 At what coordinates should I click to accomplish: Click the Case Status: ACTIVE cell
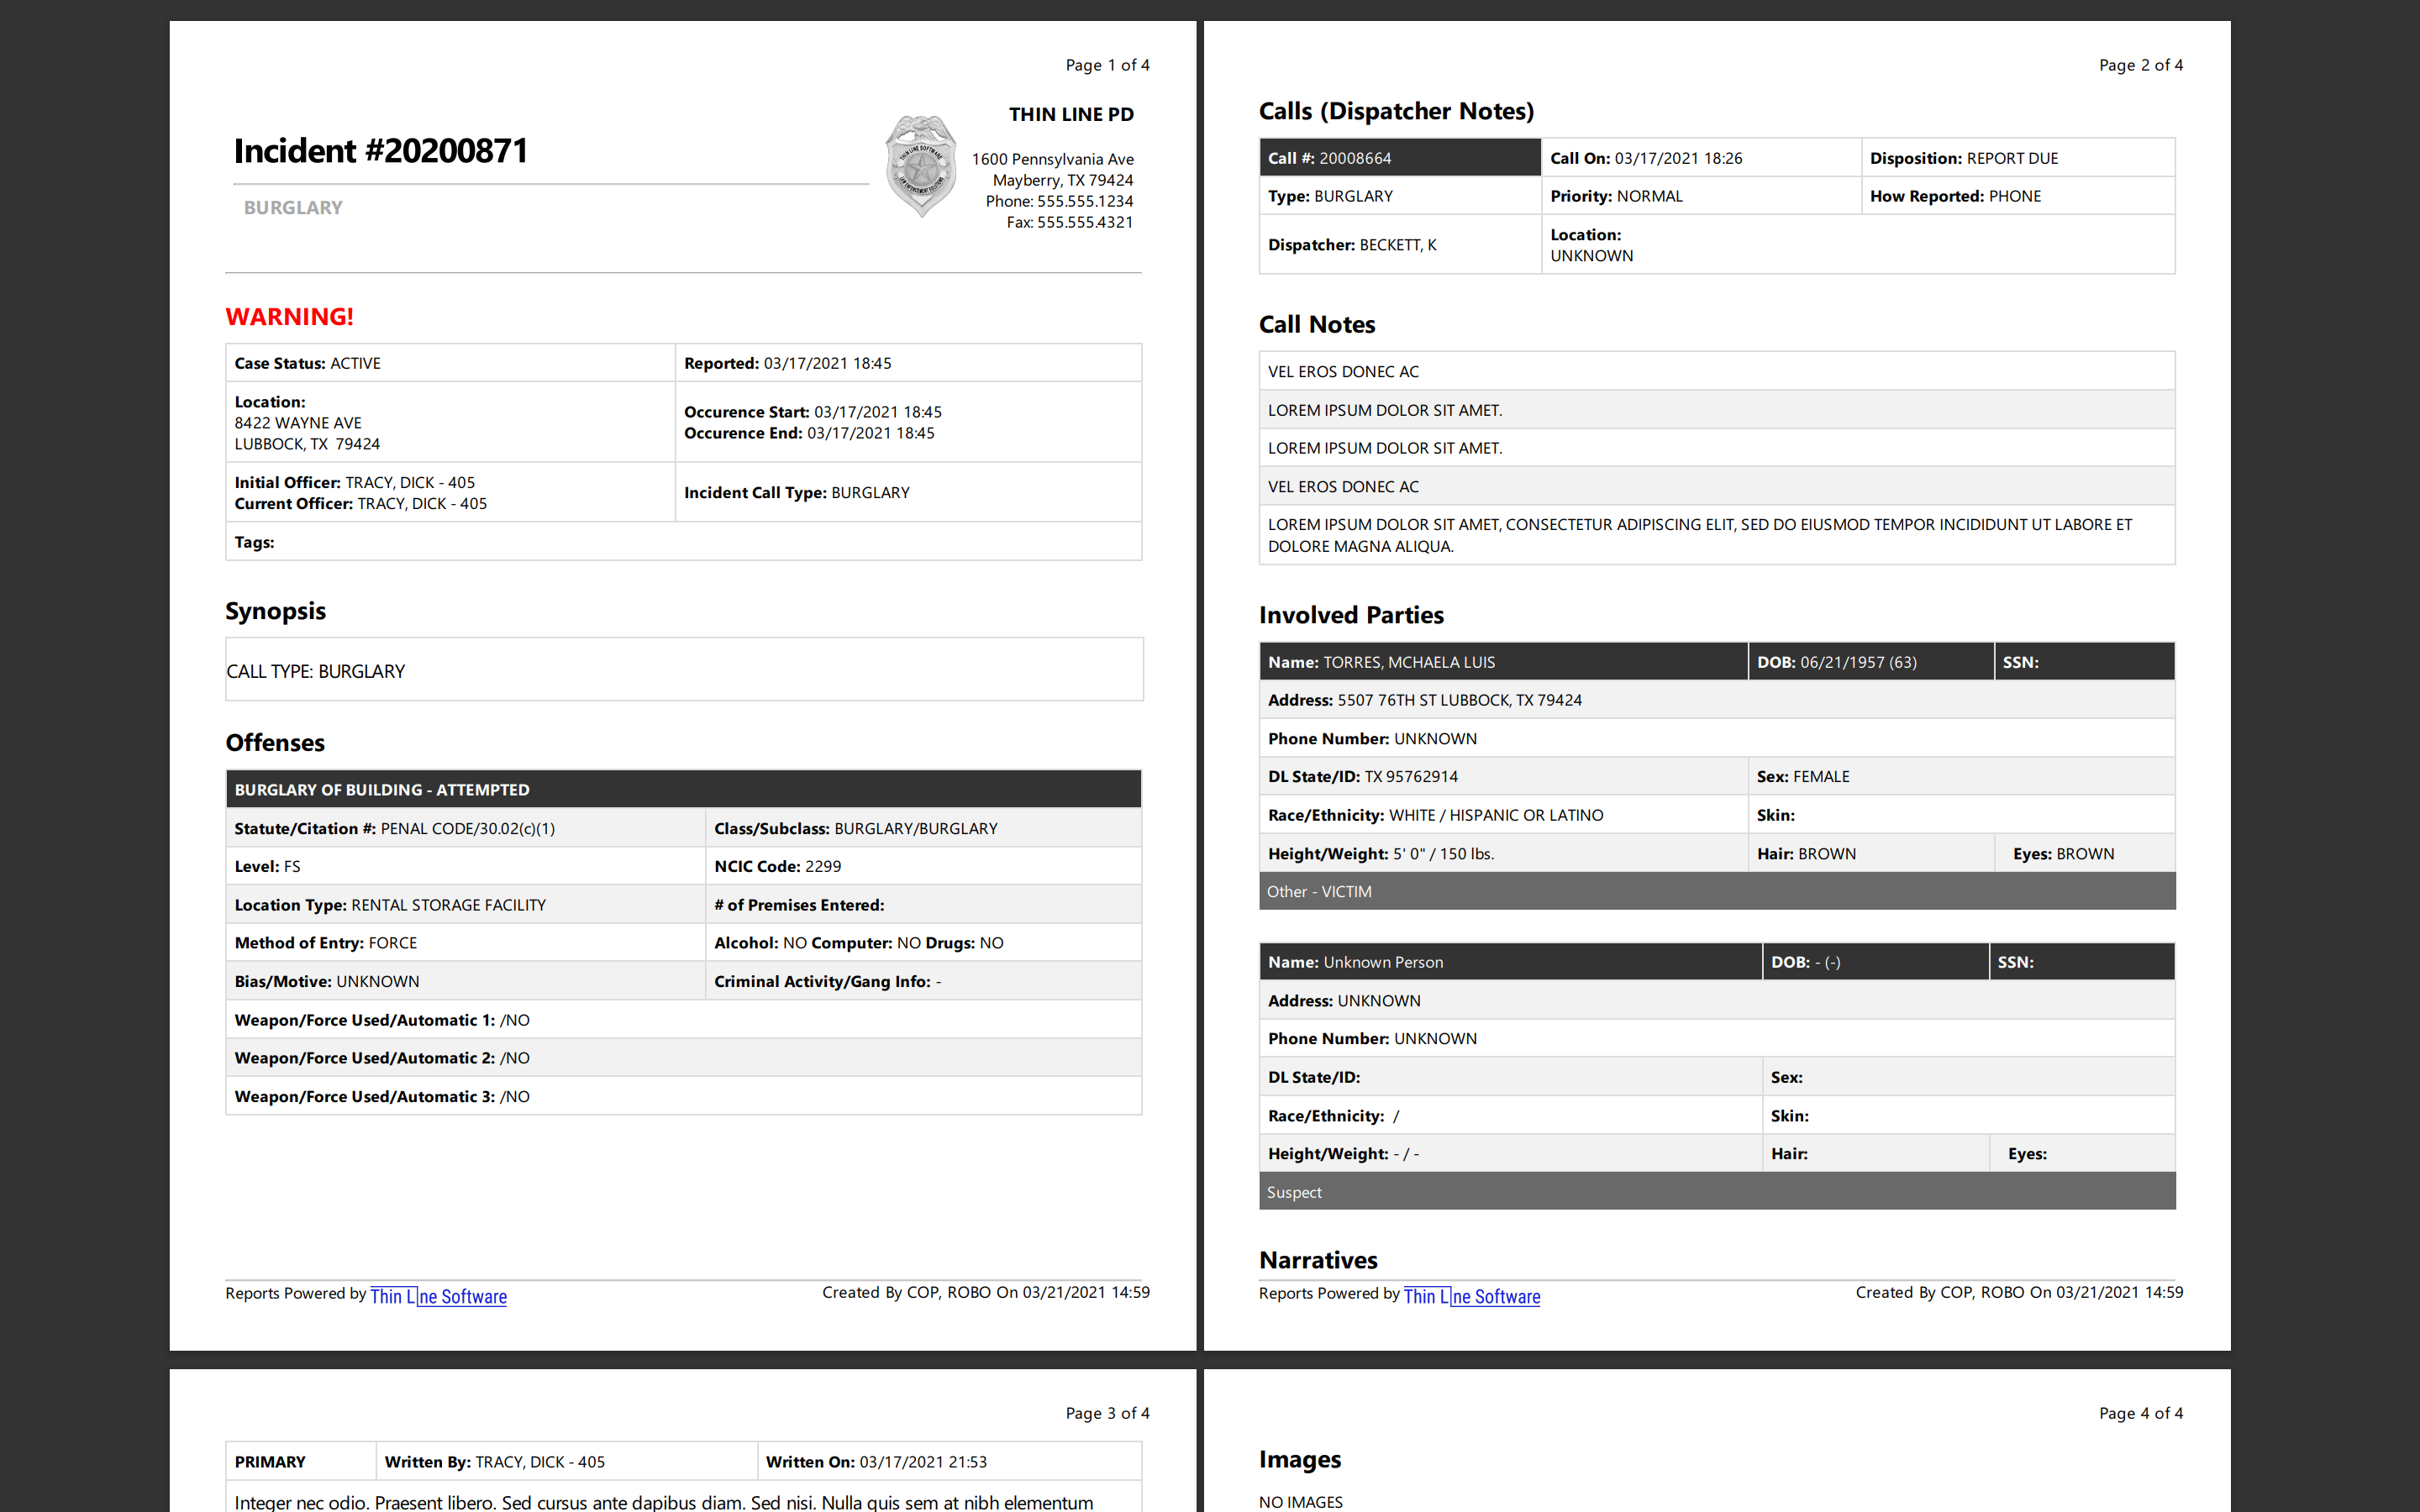(450, 363)
